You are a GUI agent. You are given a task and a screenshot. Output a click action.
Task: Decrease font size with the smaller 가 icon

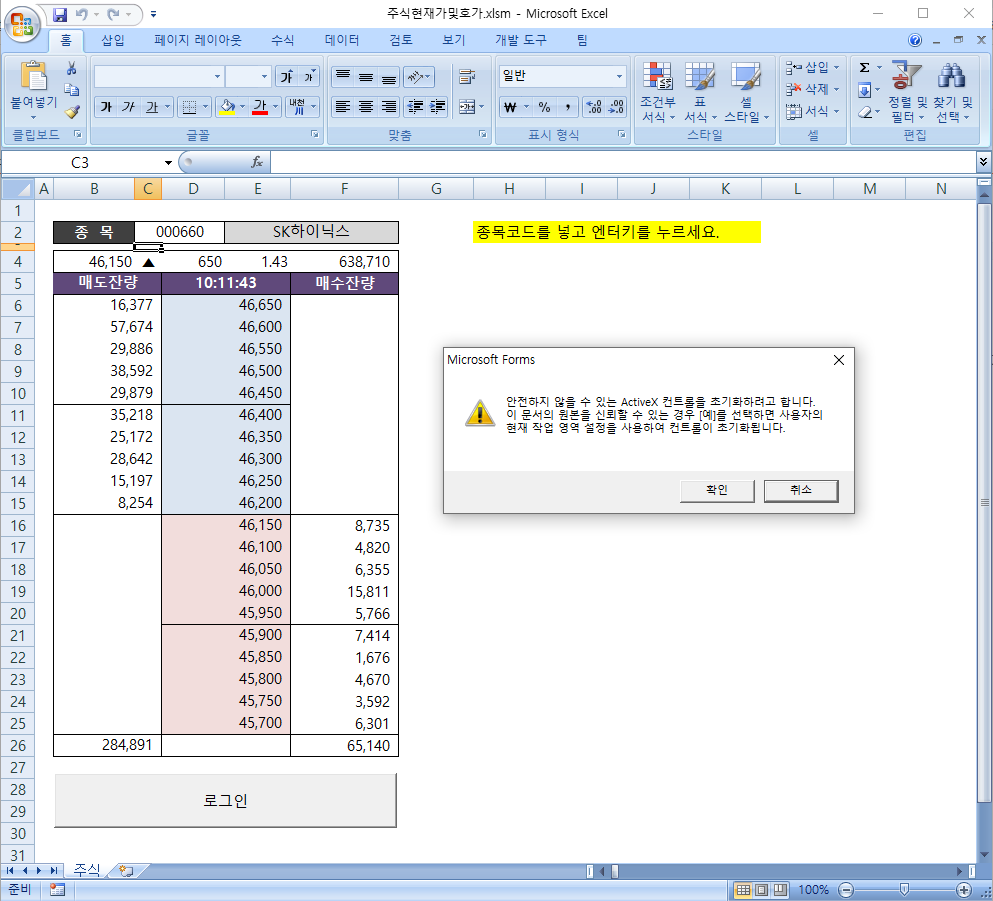tap(309, 77)
